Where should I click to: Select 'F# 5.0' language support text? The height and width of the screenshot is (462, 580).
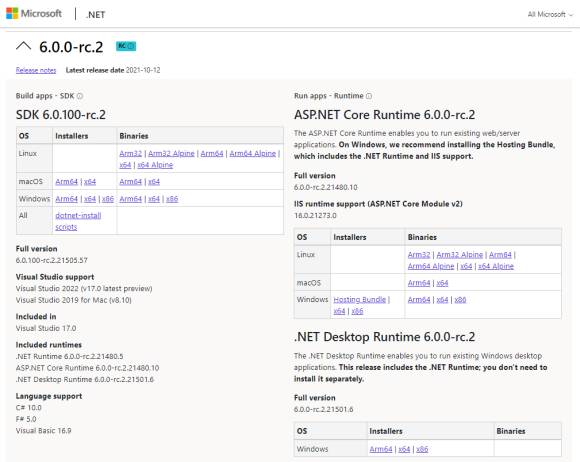pyautogui.click(x=26, y=419)
